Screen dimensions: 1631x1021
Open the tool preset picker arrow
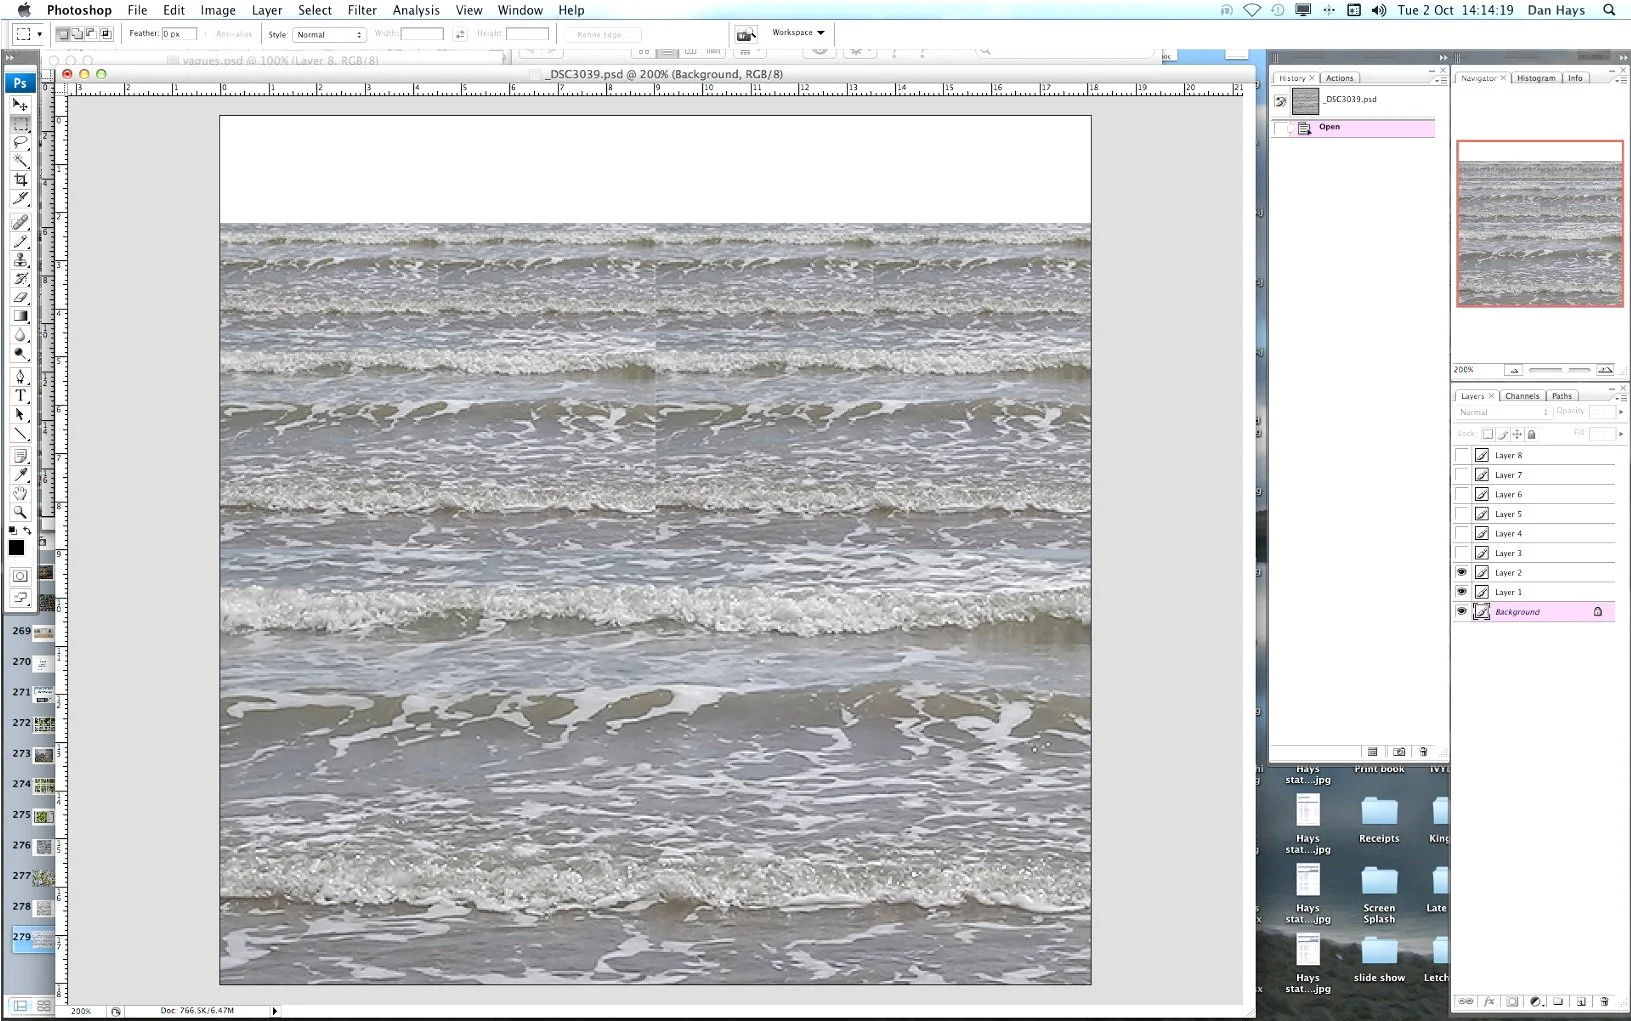[39, 34]
